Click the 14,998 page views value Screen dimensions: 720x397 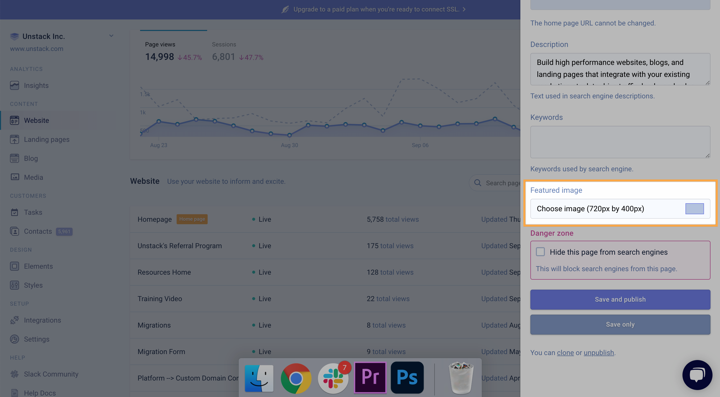click(x=159, y=57)
